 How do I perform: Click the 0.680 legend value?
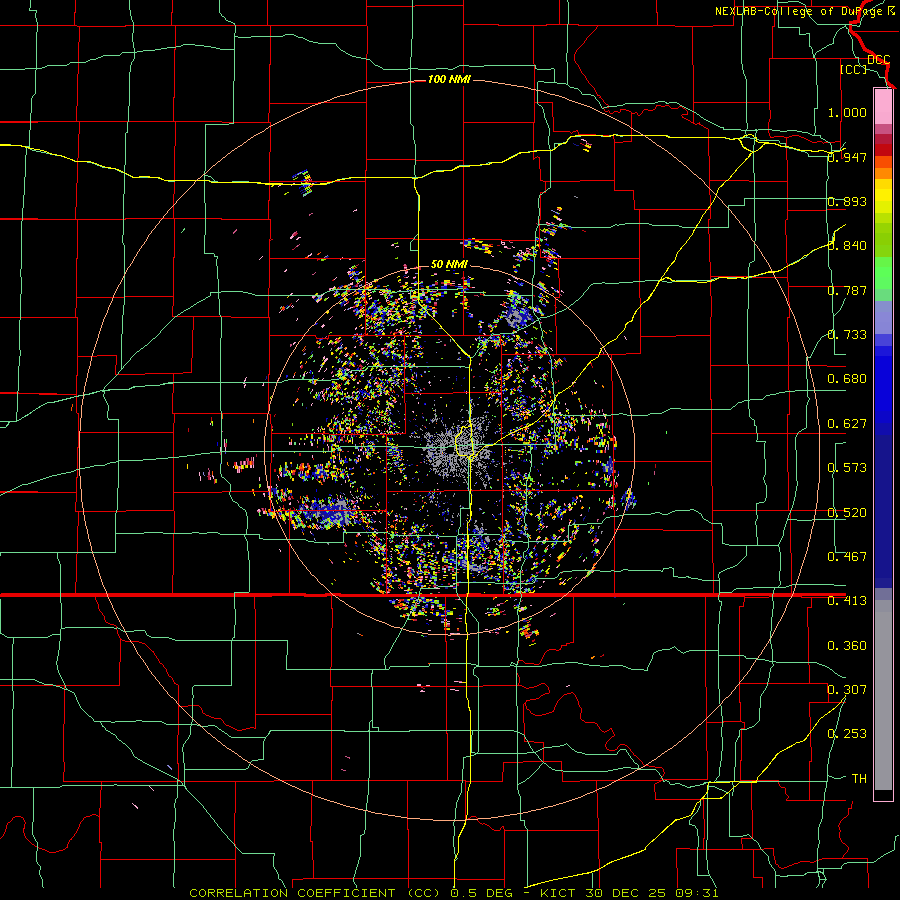847,379
